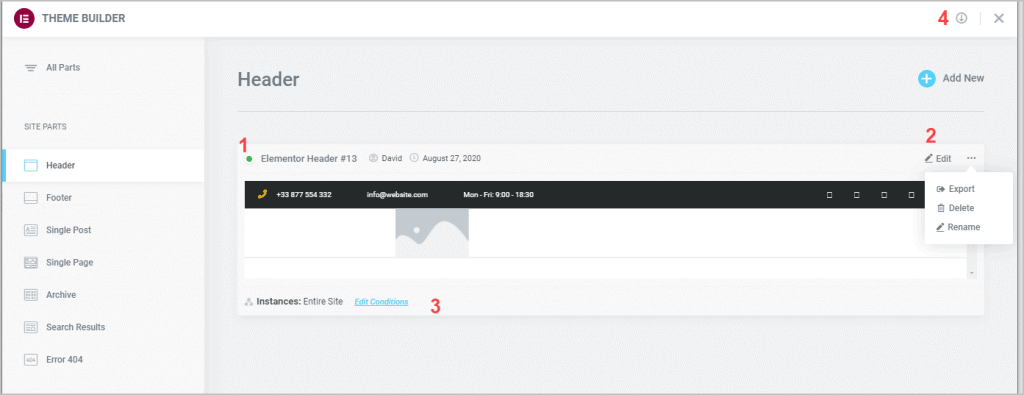
Task: Edit the Elementor Header #13 template
Action: click(x=938, y=159)
